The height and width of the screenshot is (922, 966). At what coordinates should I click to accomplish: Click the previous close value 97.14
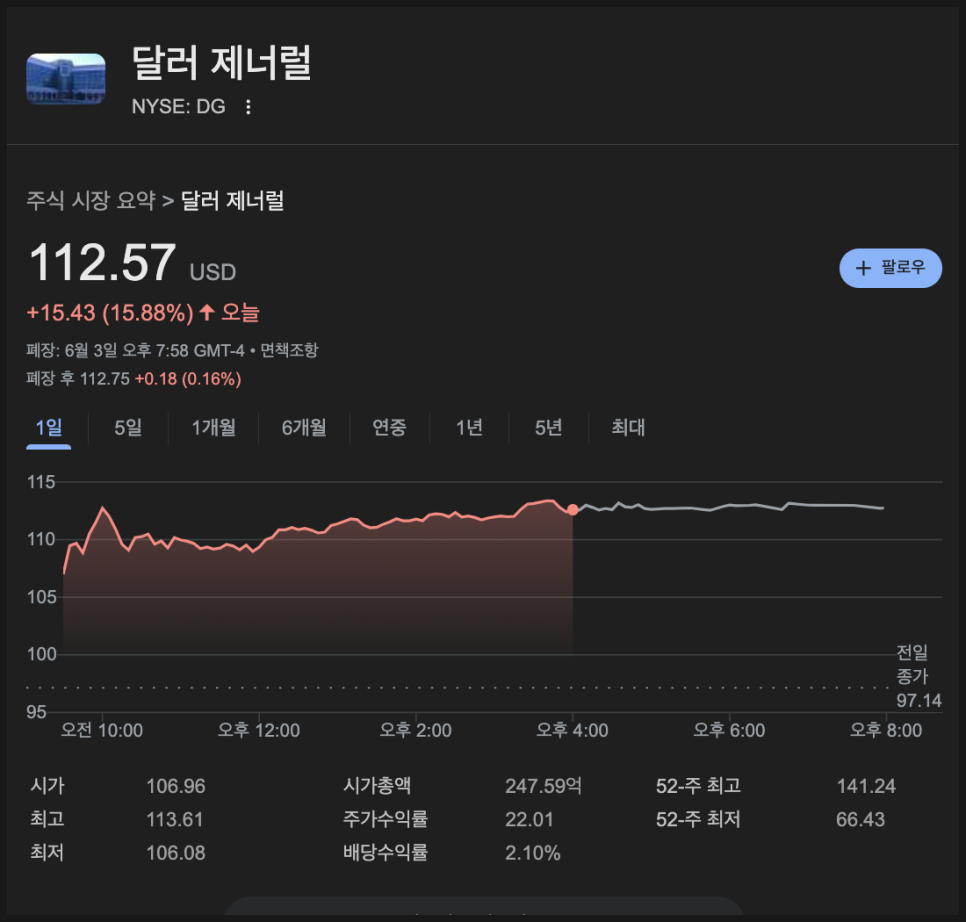click(919, 701)
